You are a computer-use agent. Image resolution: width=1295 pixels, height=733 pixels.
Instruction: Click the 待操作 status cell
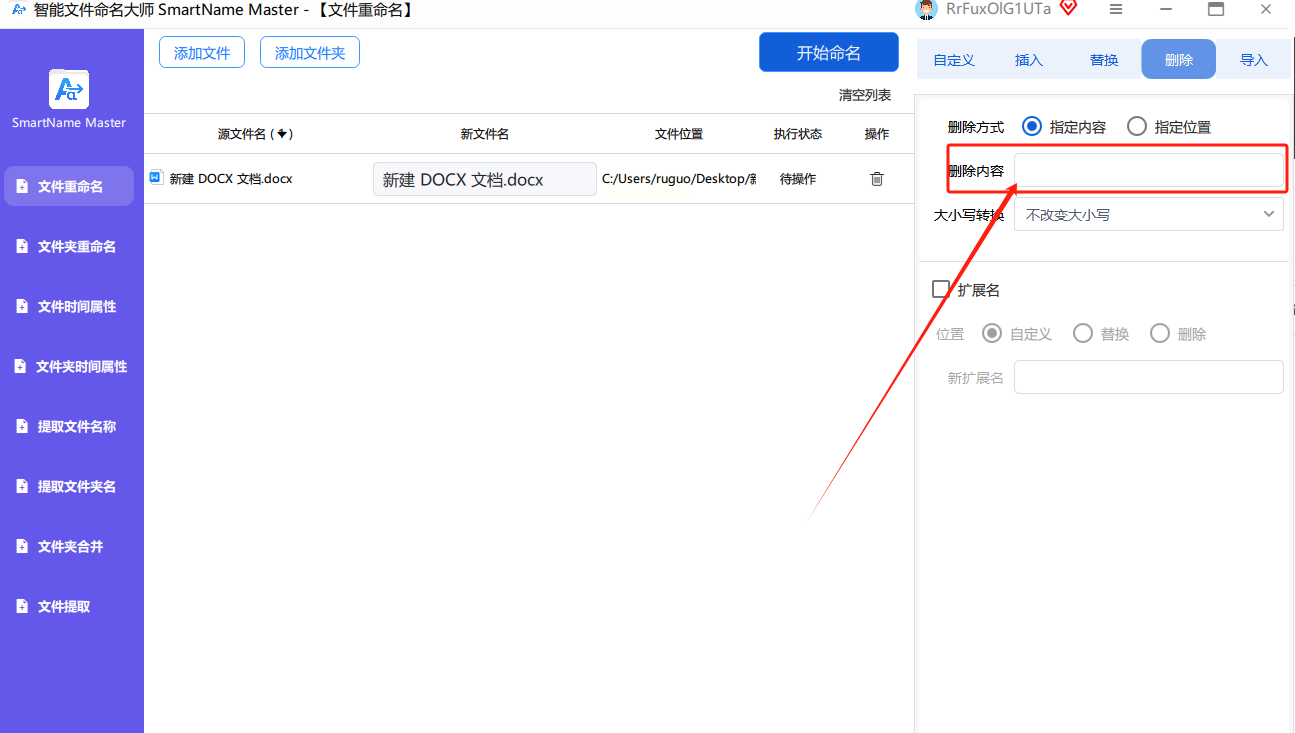coord(798,179)
